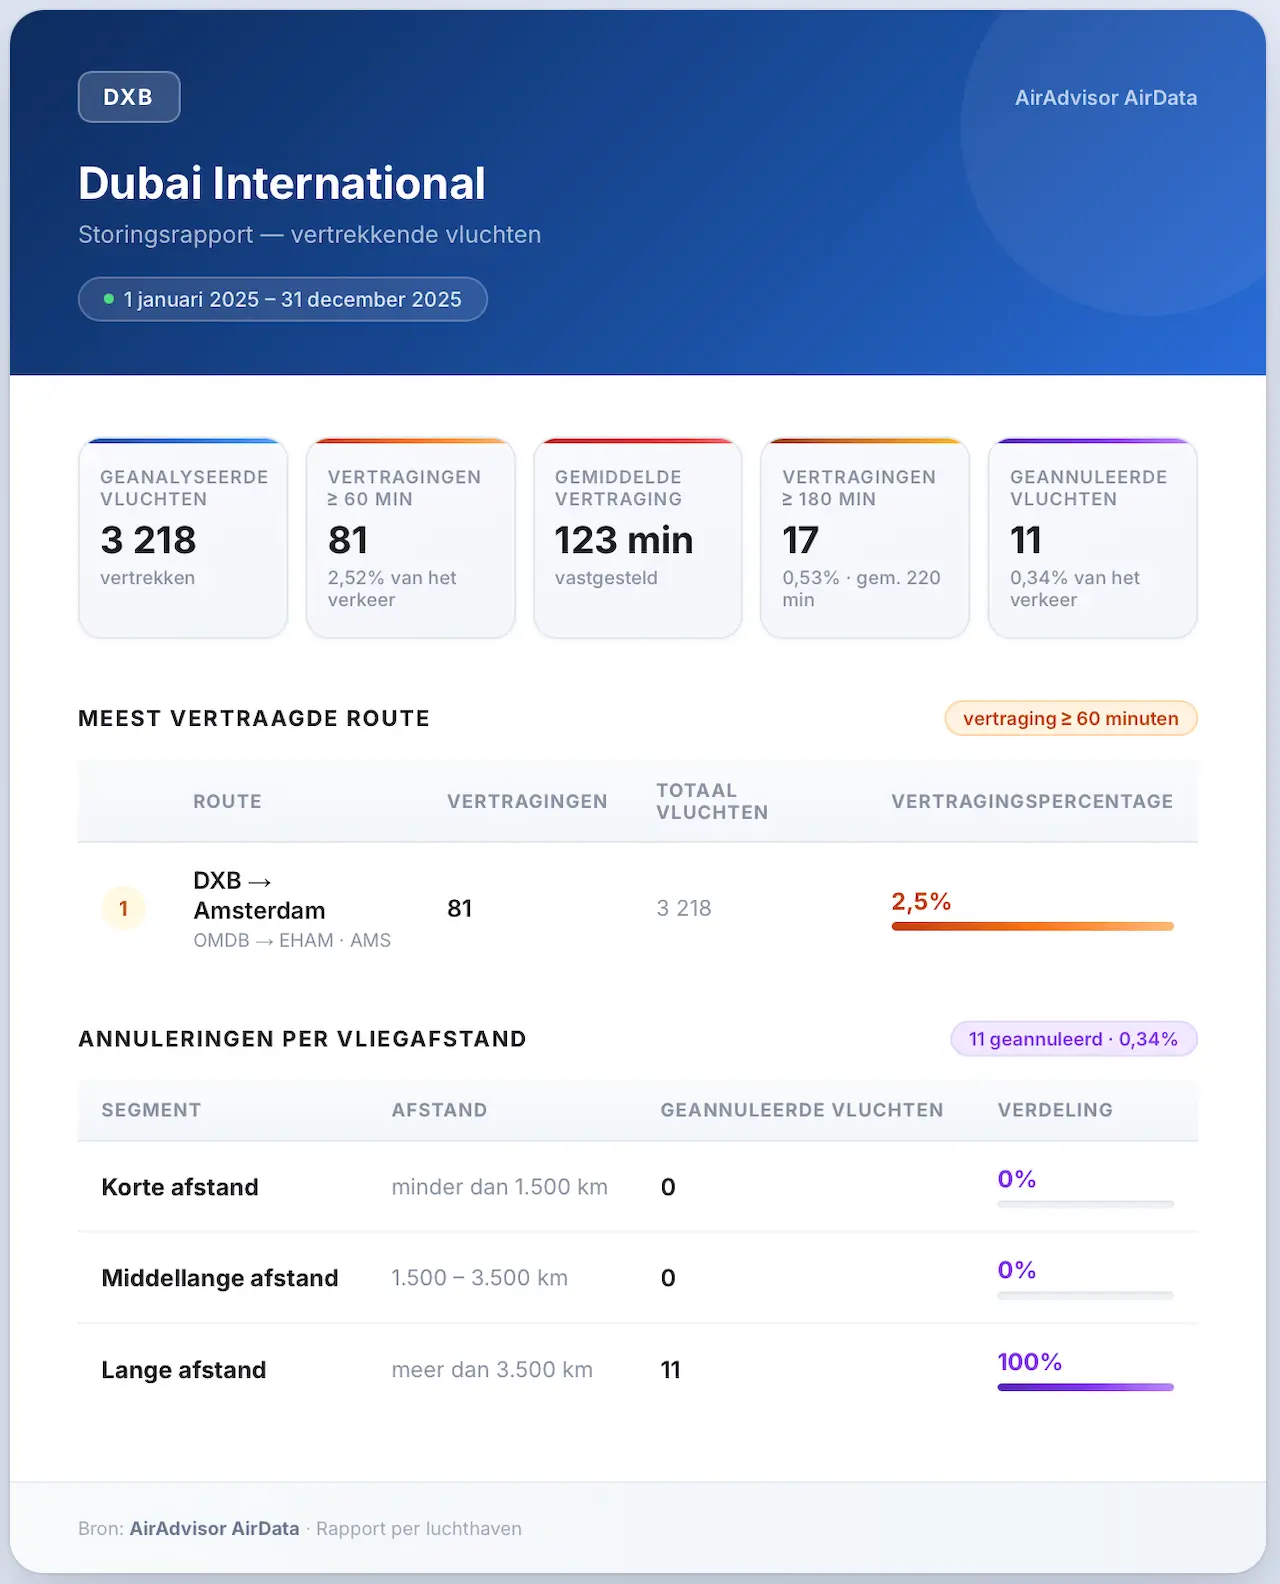Viewport: 1280px width, 1584px height.
Task: Click 'Annuleringen per vliegafstand' heading
Action: pos(302,1038)
